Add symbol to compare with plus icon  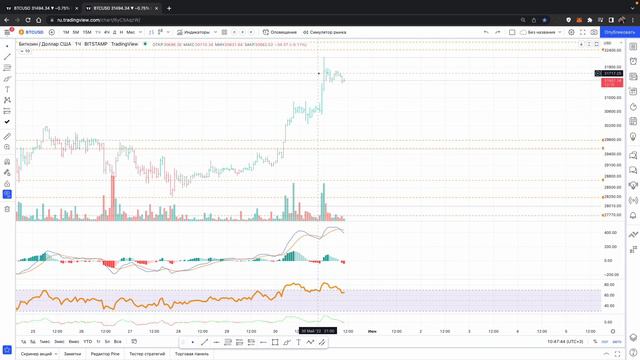pyautogui.click(x=52, y=32)
